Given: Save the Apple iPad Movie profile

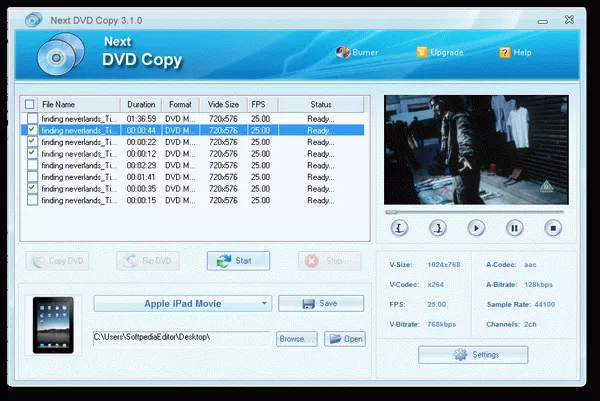Looking at the screenshot, I should pyautogui.click(x=321, y=303).
